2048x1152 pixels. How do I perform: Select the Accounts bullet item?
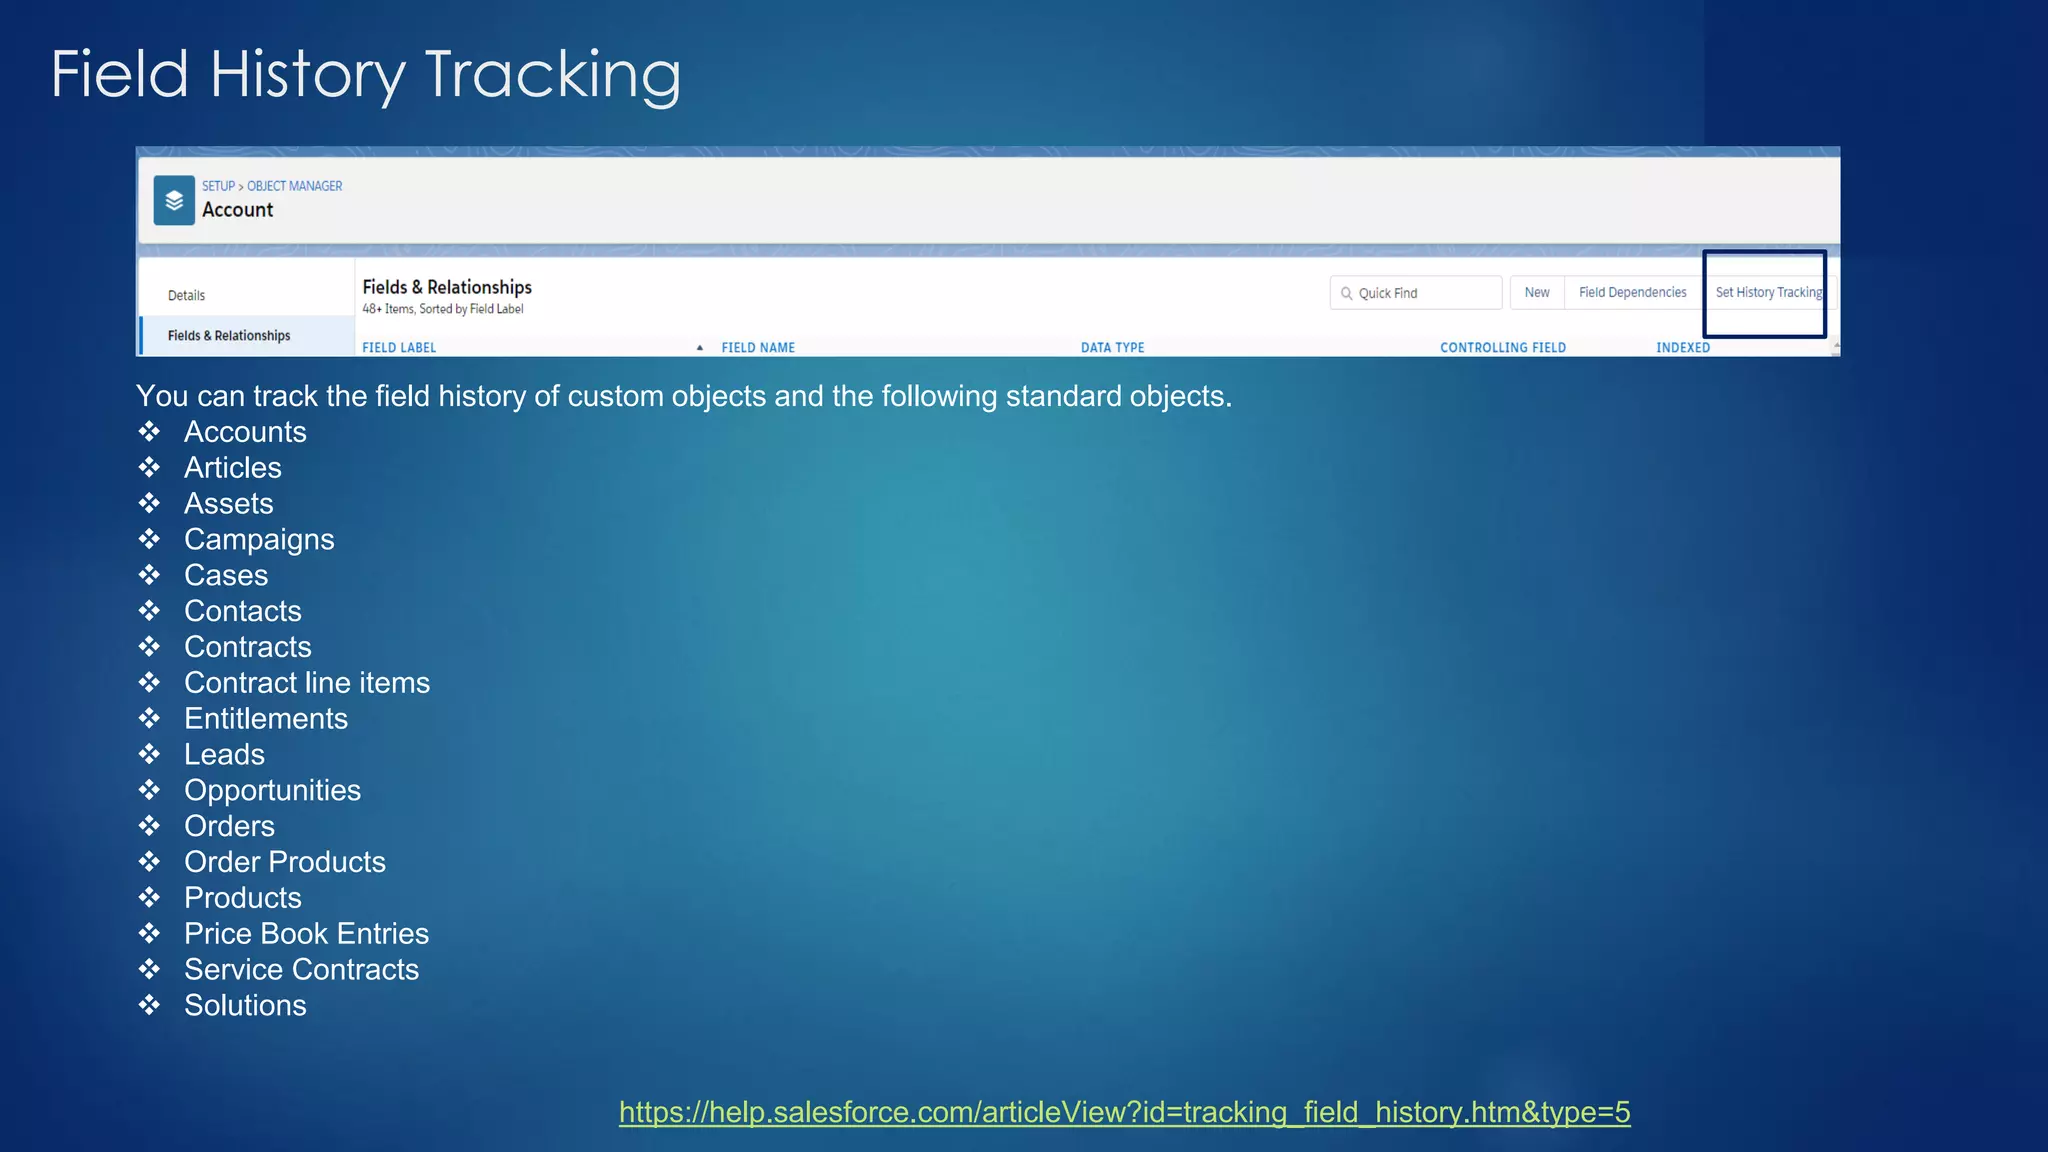(x=245, y=432)
